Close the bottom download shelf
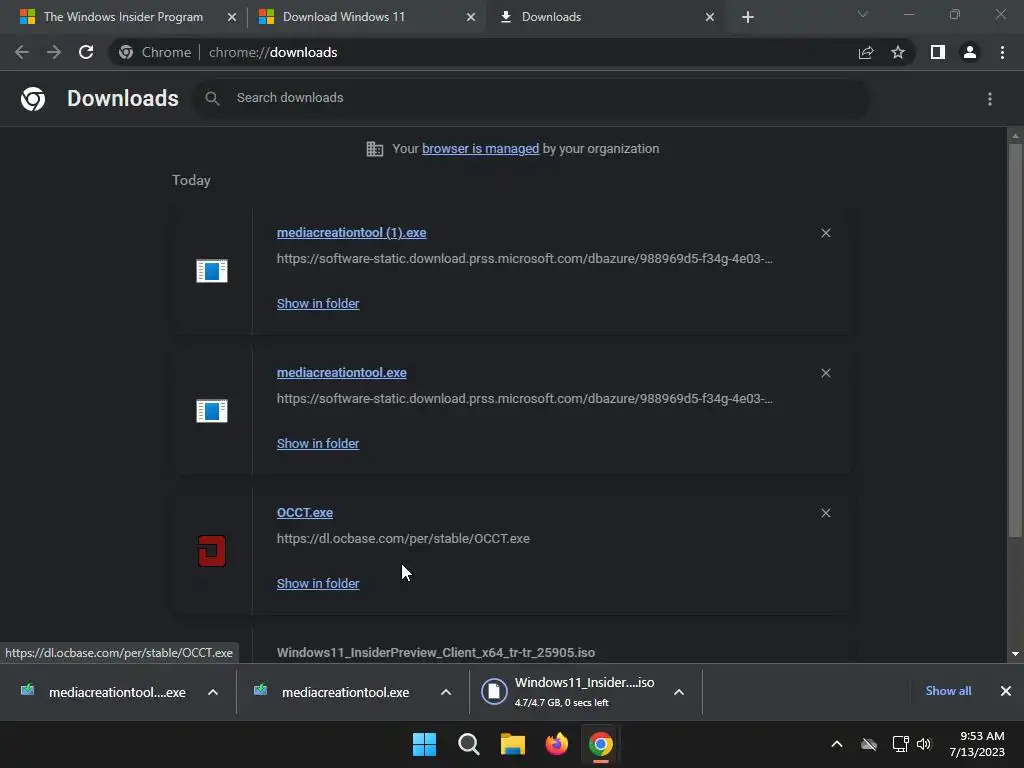Screen dimensions: 1024x768 click(1006, 691)
